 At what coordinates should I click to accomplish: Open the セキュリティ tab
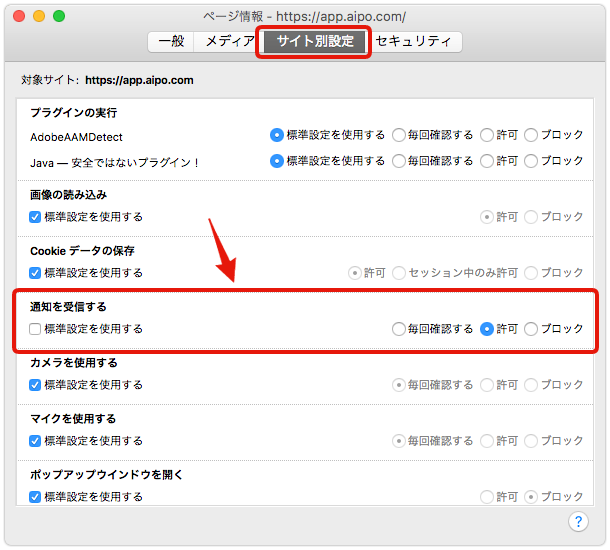(414, 41)
